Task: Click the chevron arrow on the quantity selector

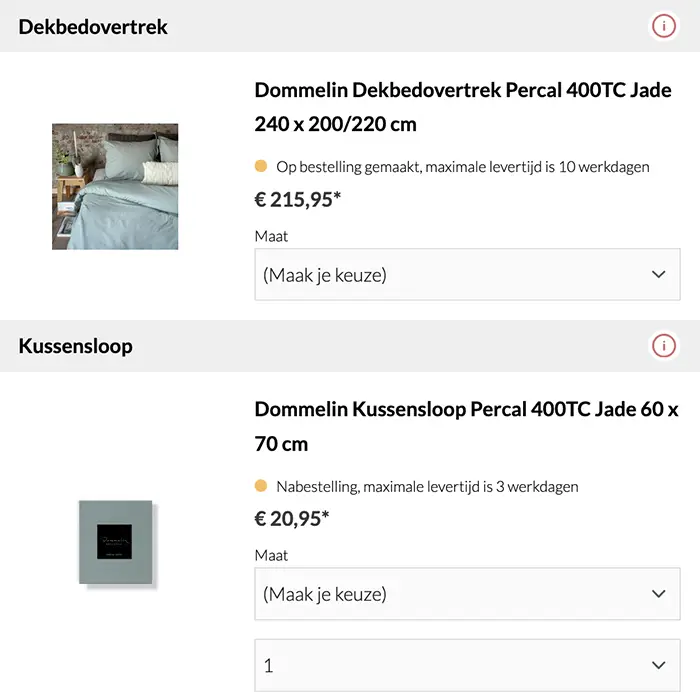Action: tap(658, 665)
